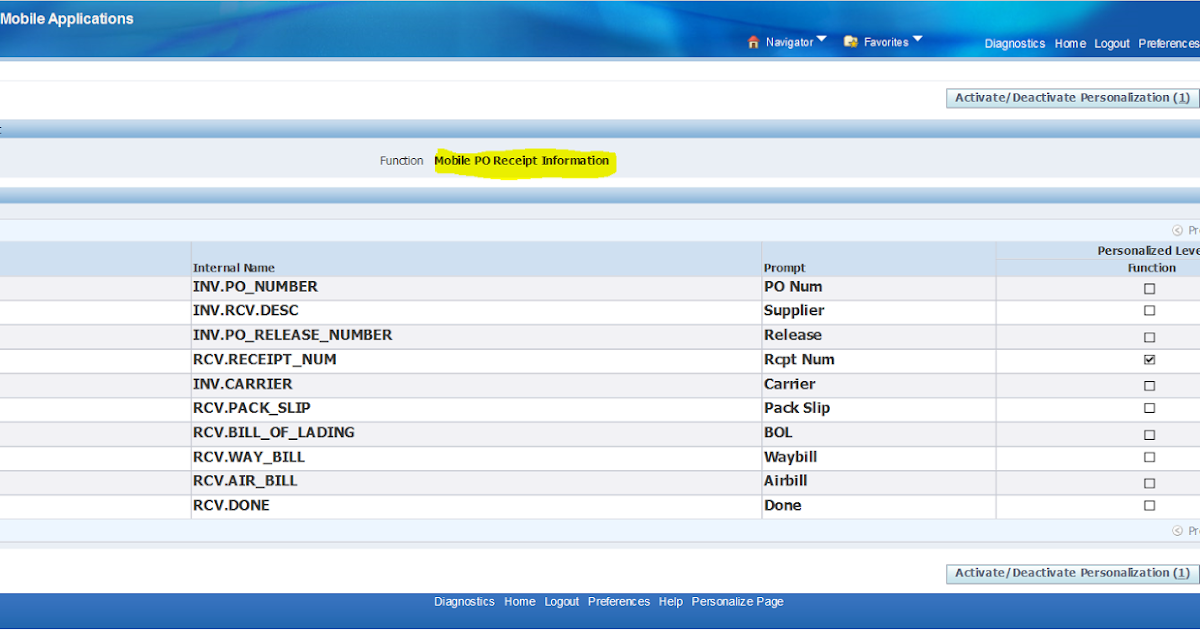Click the Personalize Page footer link
Image resolution: width=1200 pixels, height=630 pixels.
pos(737,601)
